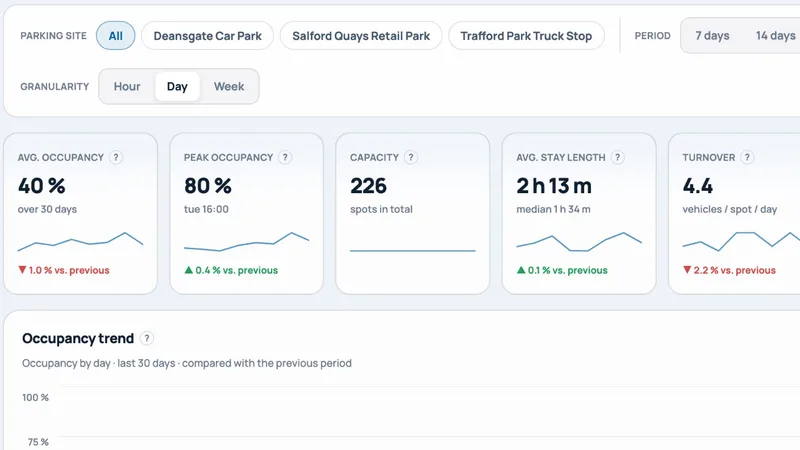800x450 pixels.
Task: Open the Peak Occupancy help icon
Action: click(x=285, y=158)
